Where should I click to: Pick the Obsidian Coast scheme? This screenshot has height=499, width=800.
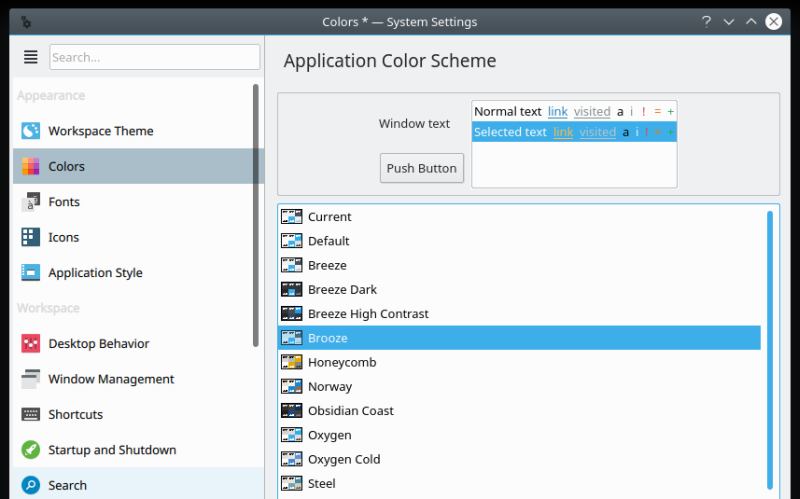pos(350,411)
